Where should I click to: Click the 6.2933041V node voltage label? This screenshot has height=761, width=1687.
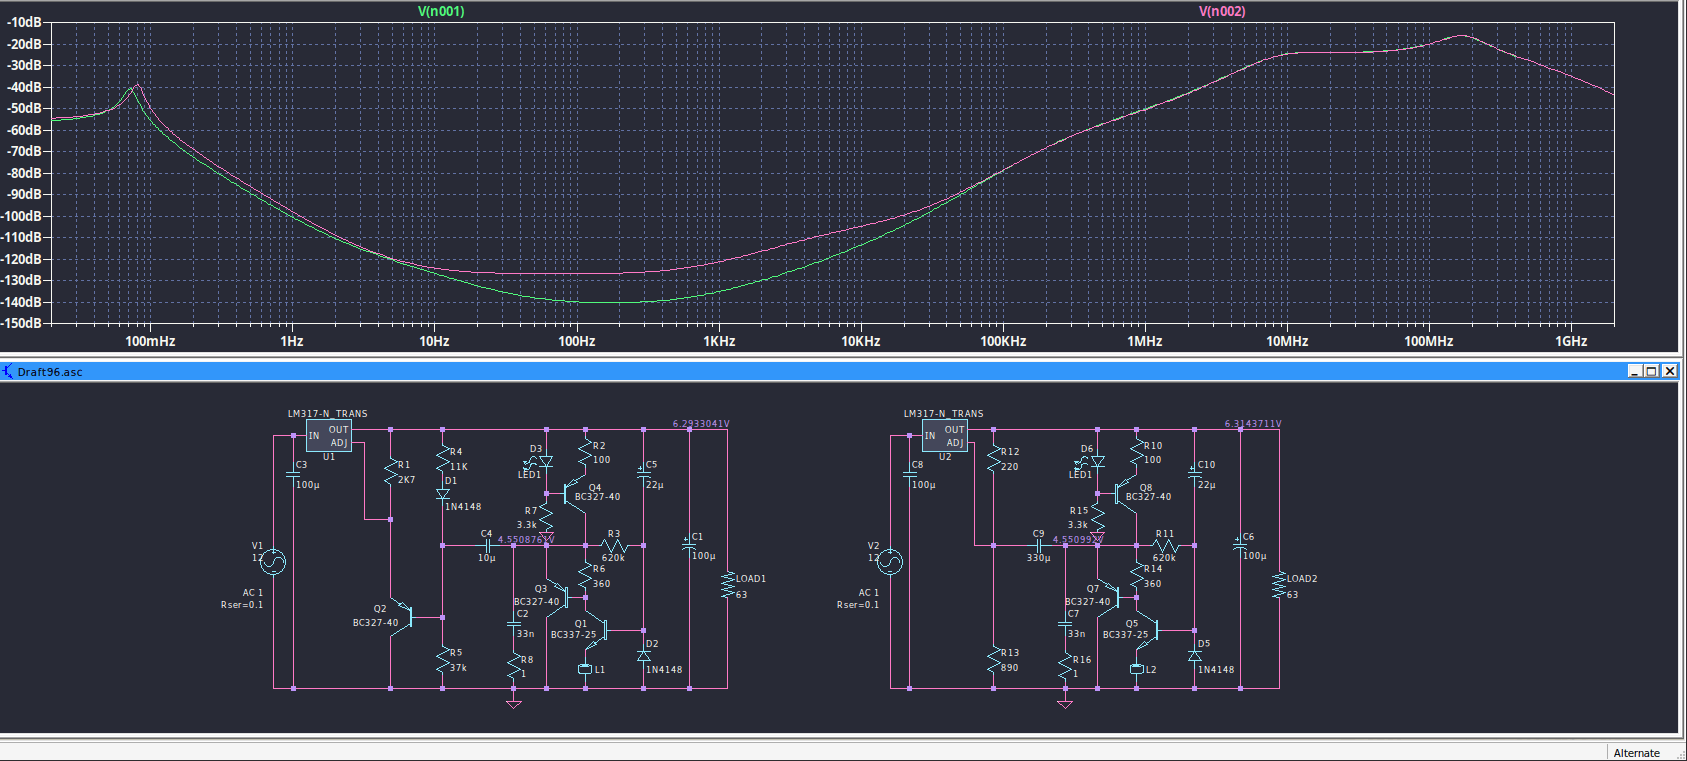pos(701,424)
